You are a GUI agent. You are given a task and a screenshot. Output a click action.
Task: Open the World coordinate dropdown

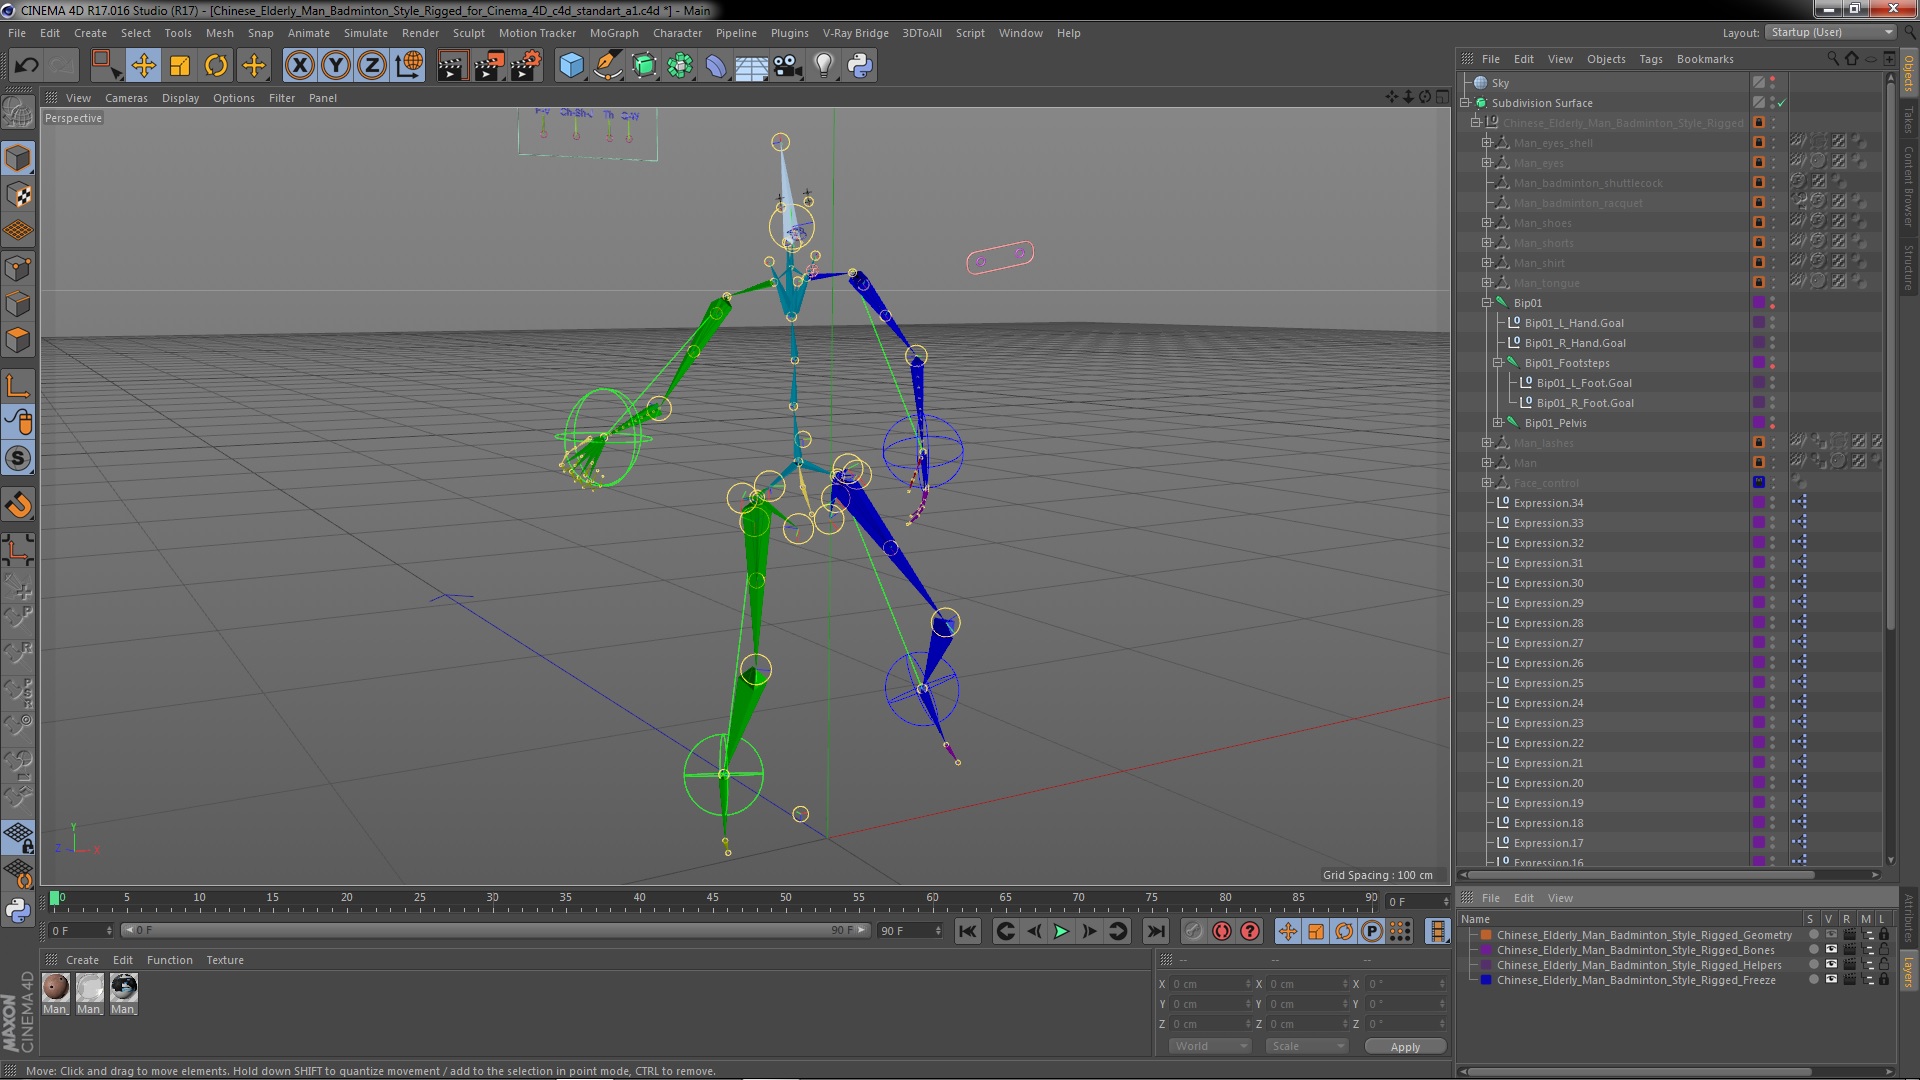click(1211, 1046)
